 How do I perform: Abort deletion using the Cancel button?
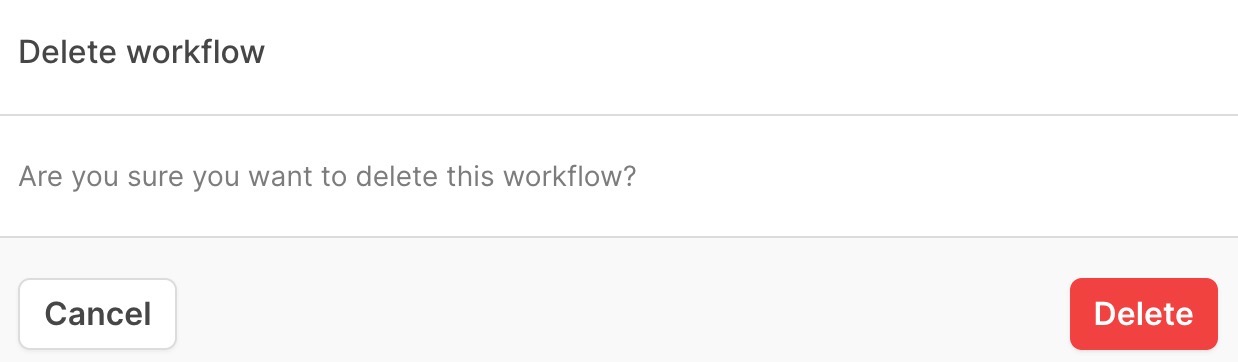98,314
